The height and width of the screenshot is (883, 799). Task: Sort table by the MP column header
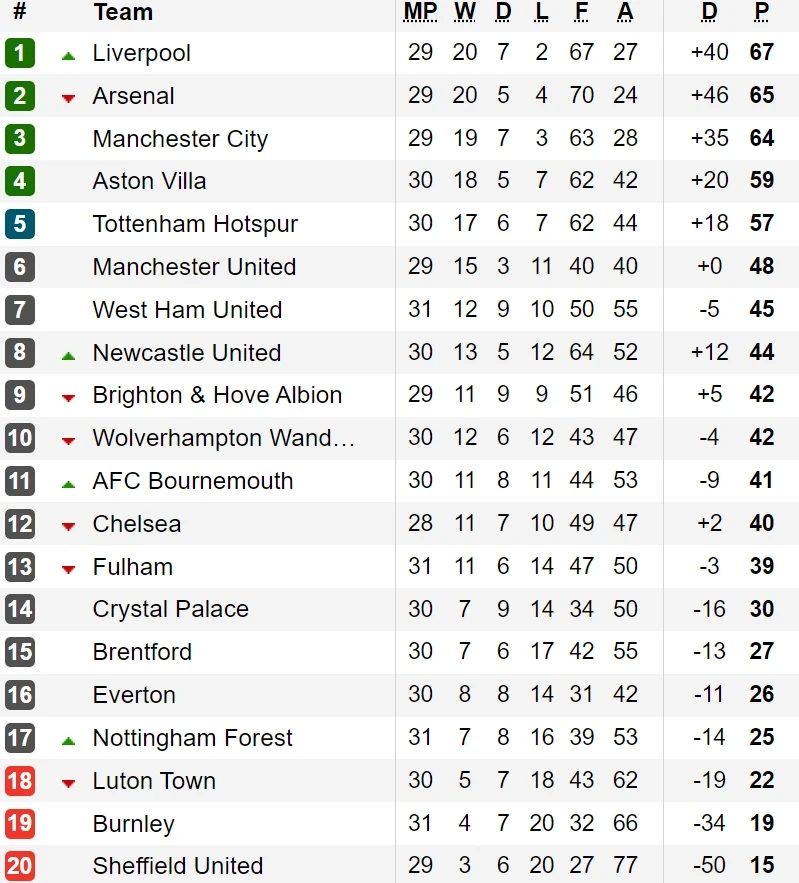pos(420,12)
